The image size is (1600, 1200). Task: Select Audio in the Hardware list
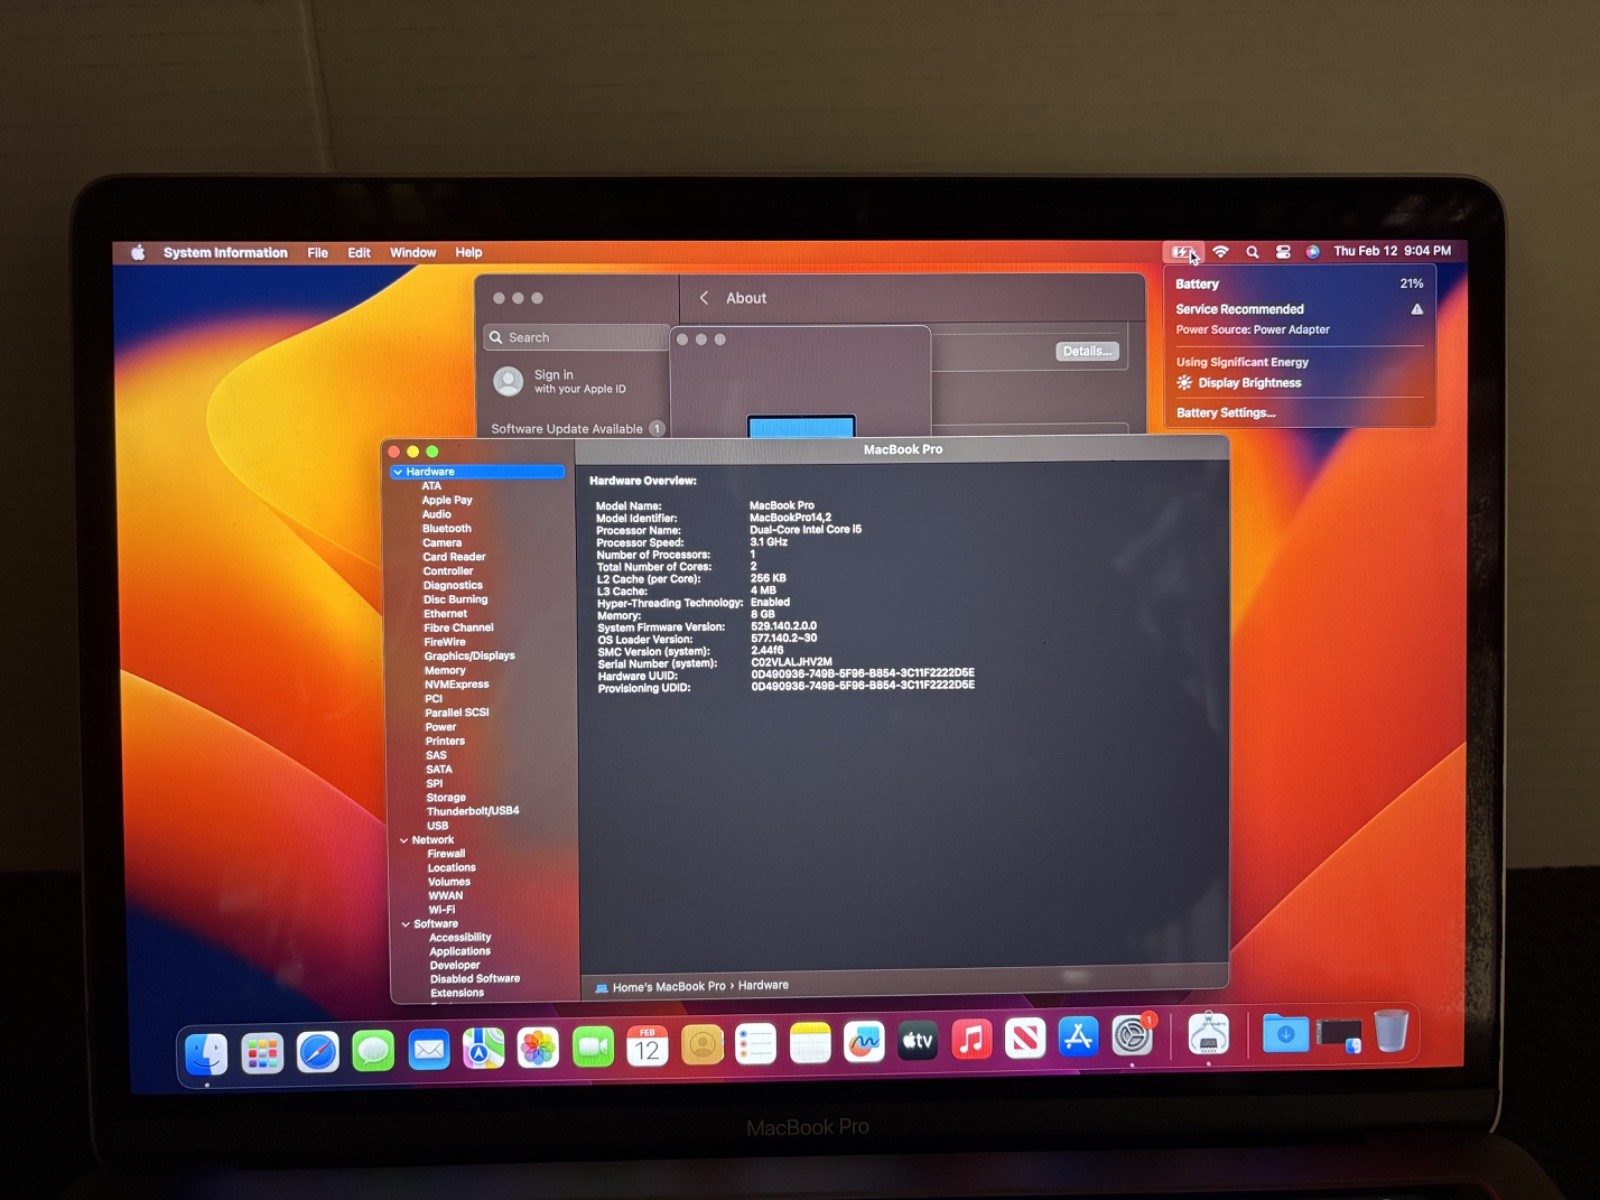click(x=437, y=514)
